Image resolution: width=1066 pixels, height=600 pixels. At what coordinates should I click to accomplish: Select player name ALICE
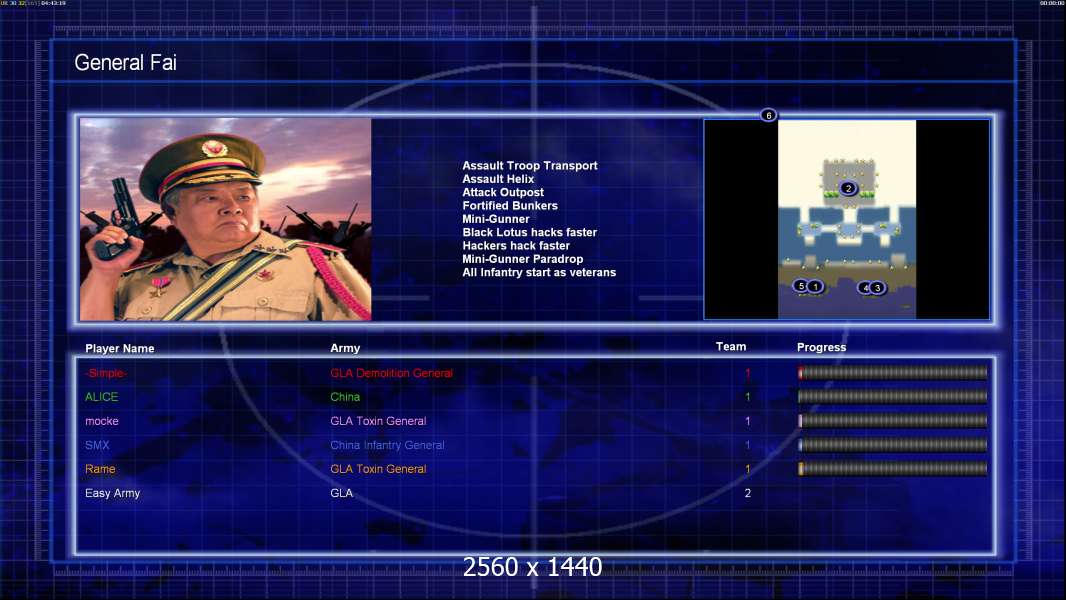(x=101, y=397)
